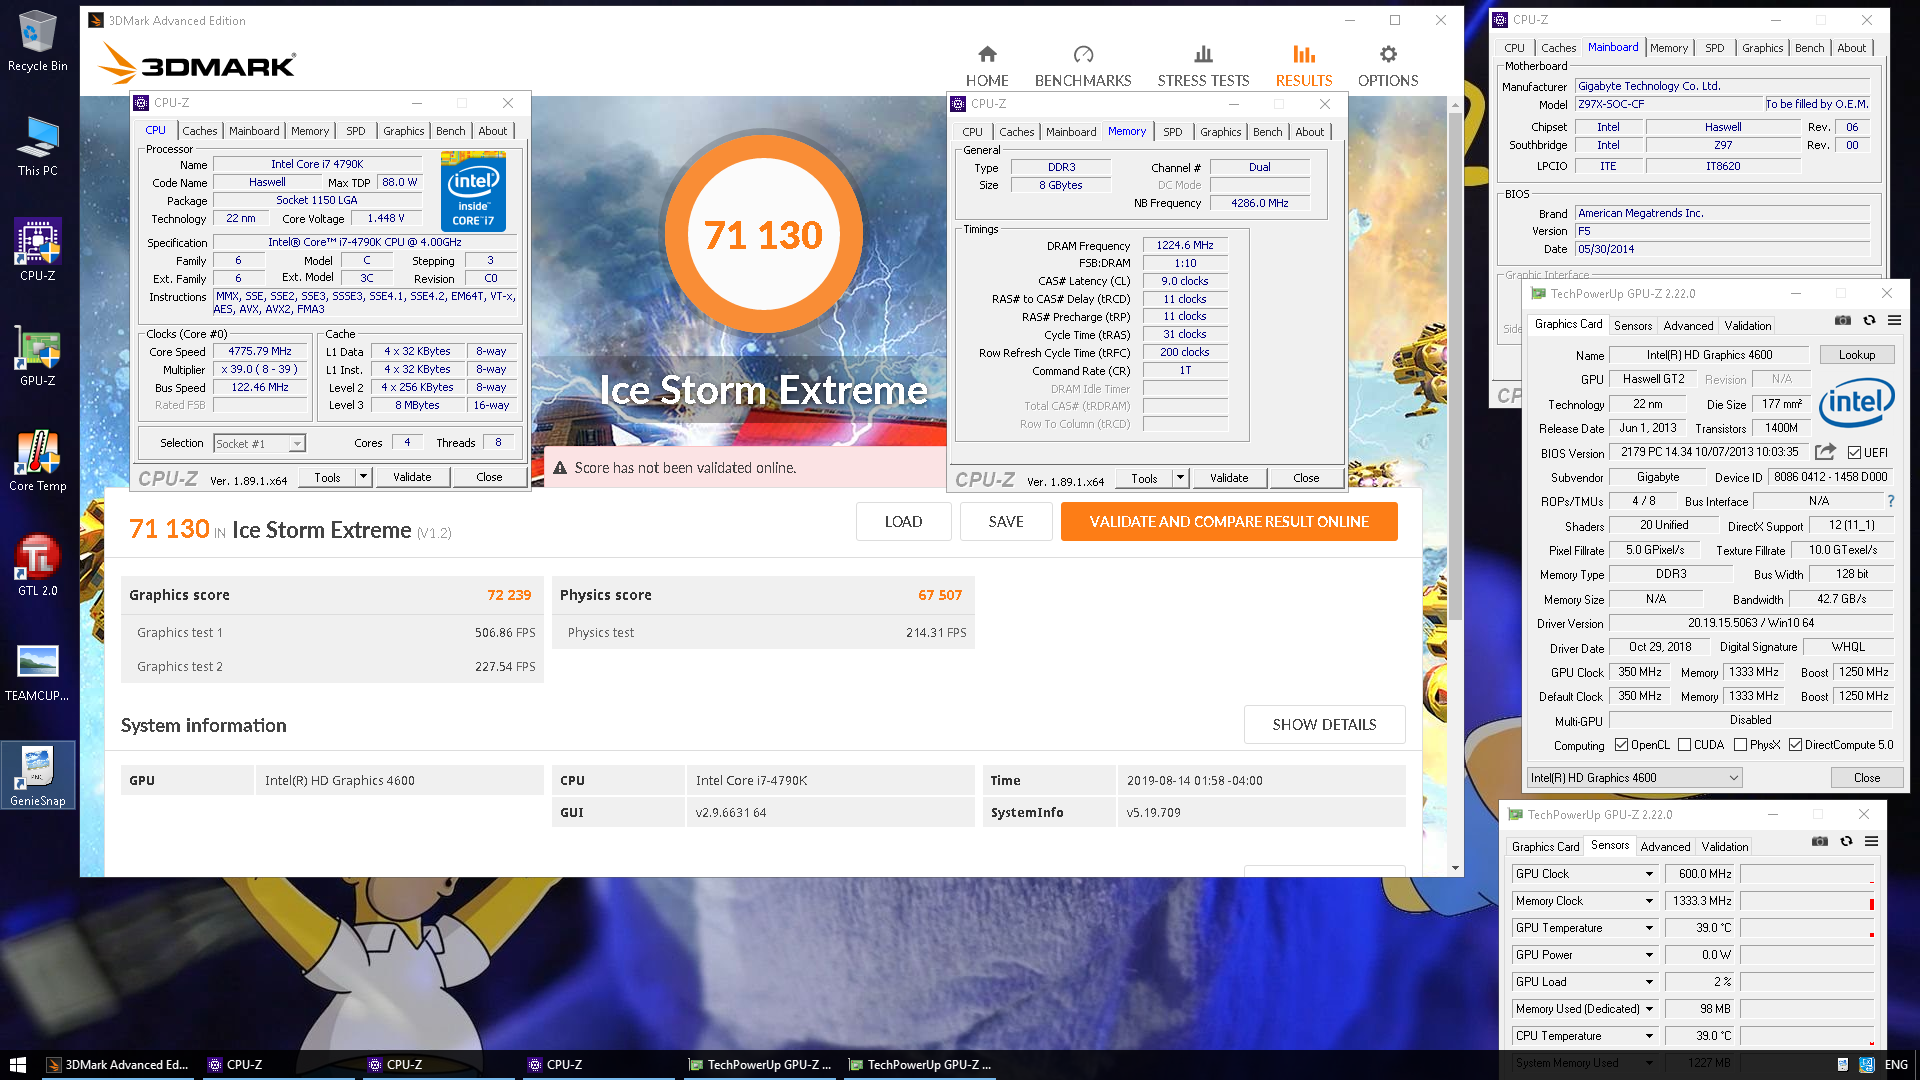Click GPU-Z refresh icon in Graphics Card window
The height and width of the screenshot is (1080, 1920).
coord(1868,320)
